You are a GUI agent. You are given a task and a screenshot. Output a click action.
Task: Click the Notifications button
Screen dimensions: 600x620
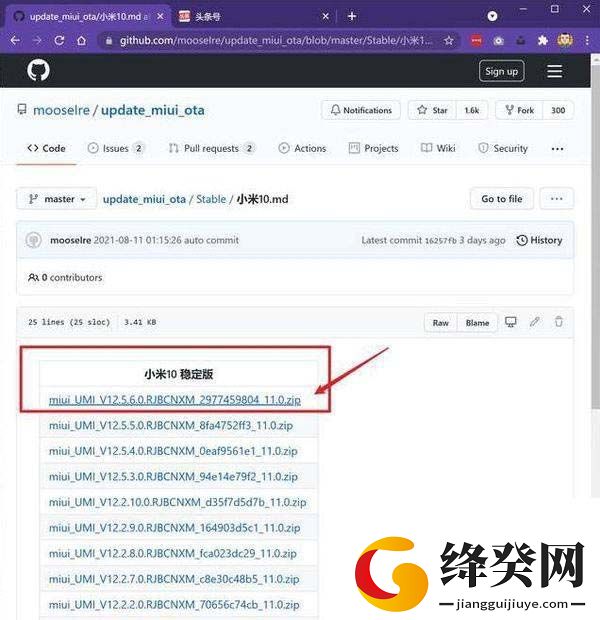[361, 110]
